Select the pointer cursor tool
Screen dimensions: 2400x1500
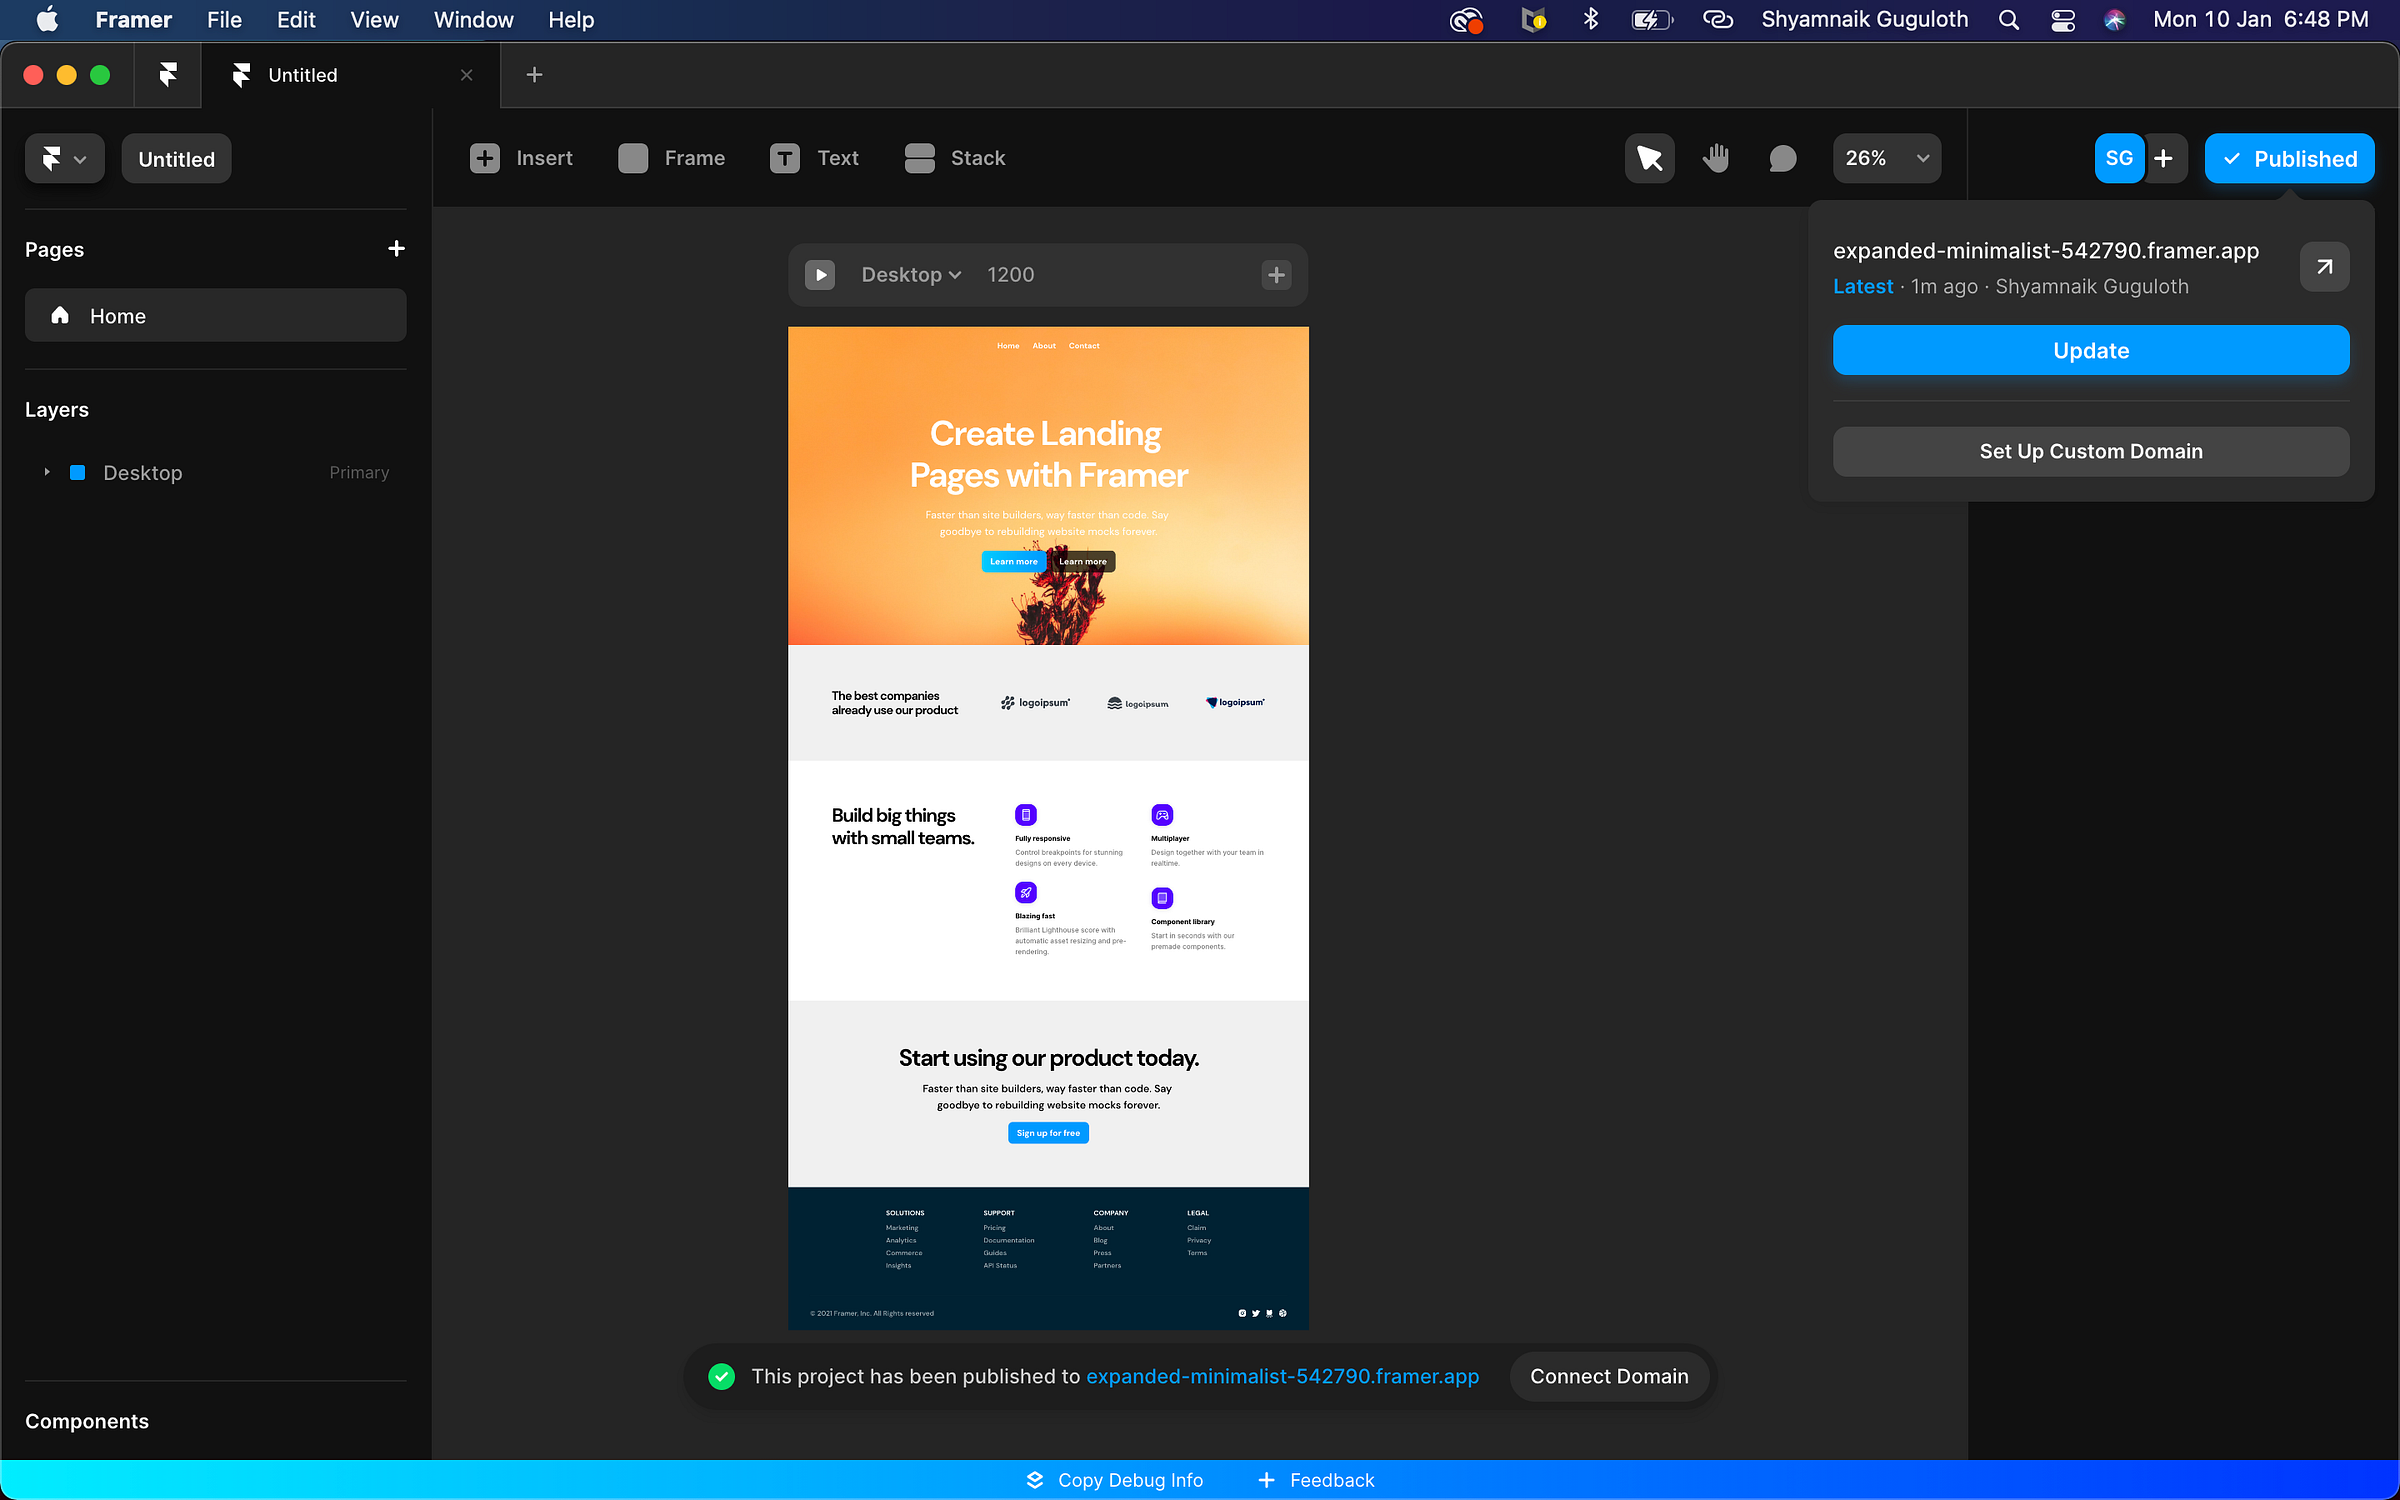(x=1649, y=158)
